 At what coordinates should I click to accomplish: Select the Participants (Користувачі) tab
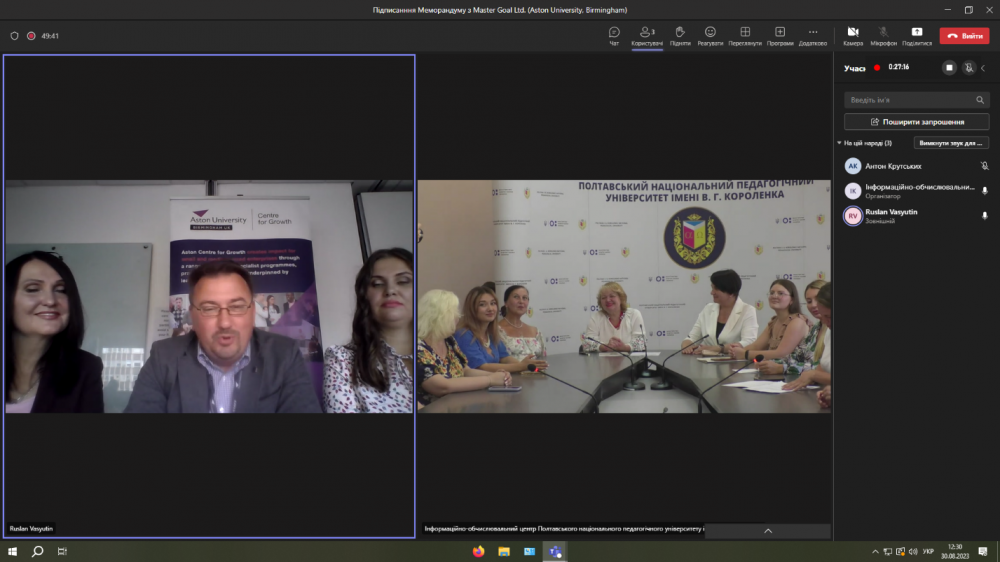point(646,35)
